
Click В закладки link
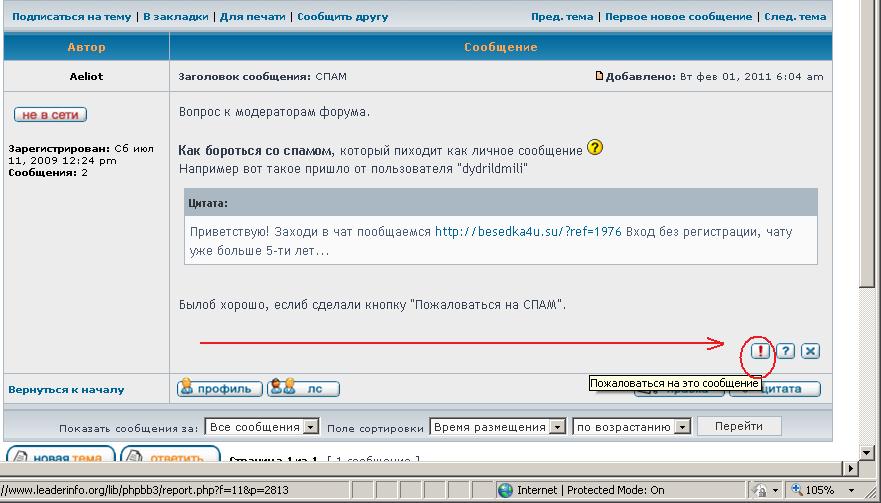[175, 17]
